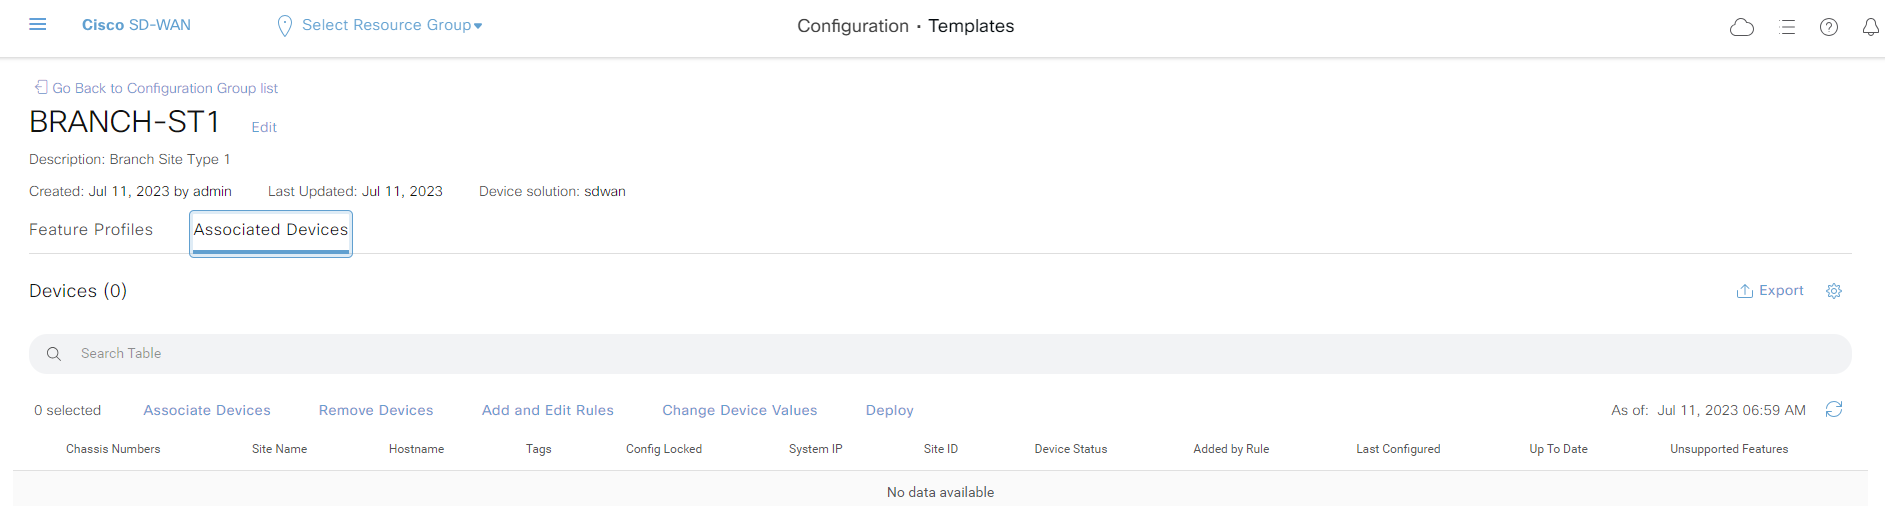Open the help question mark icon
The height and width of the screenshot is (506, 1885).
point(1829,27)
